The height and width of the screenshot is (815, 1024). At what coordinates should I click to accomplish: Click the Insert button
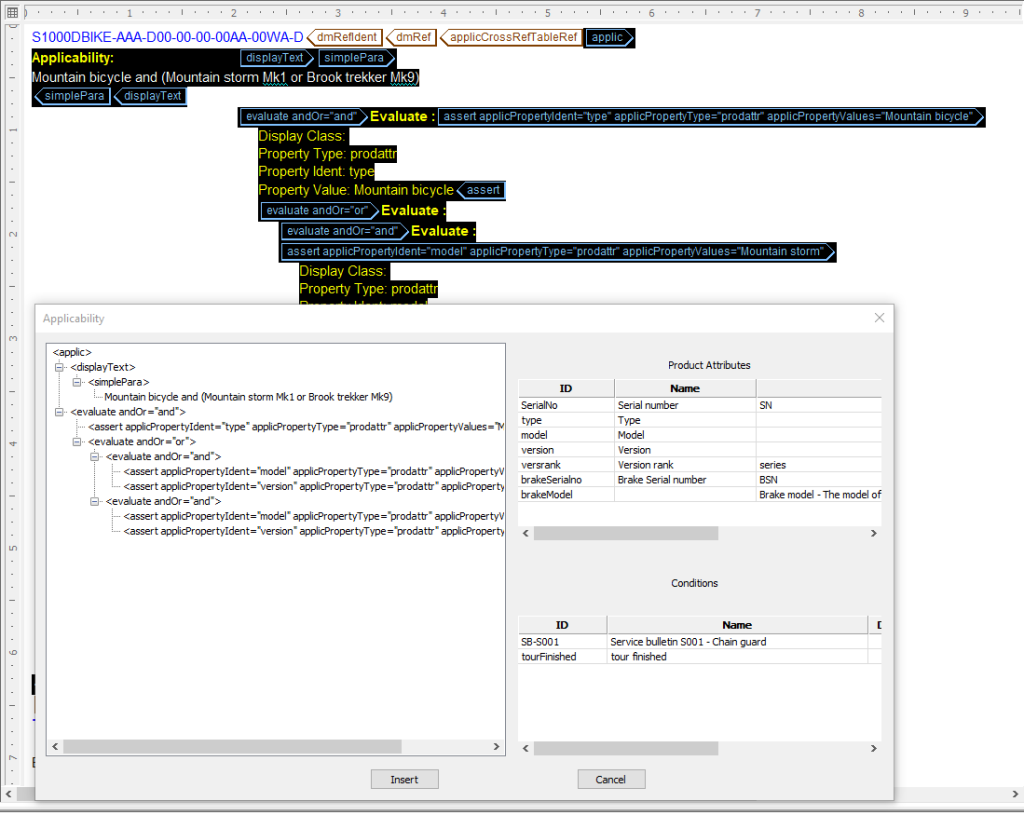coord(404,779)
